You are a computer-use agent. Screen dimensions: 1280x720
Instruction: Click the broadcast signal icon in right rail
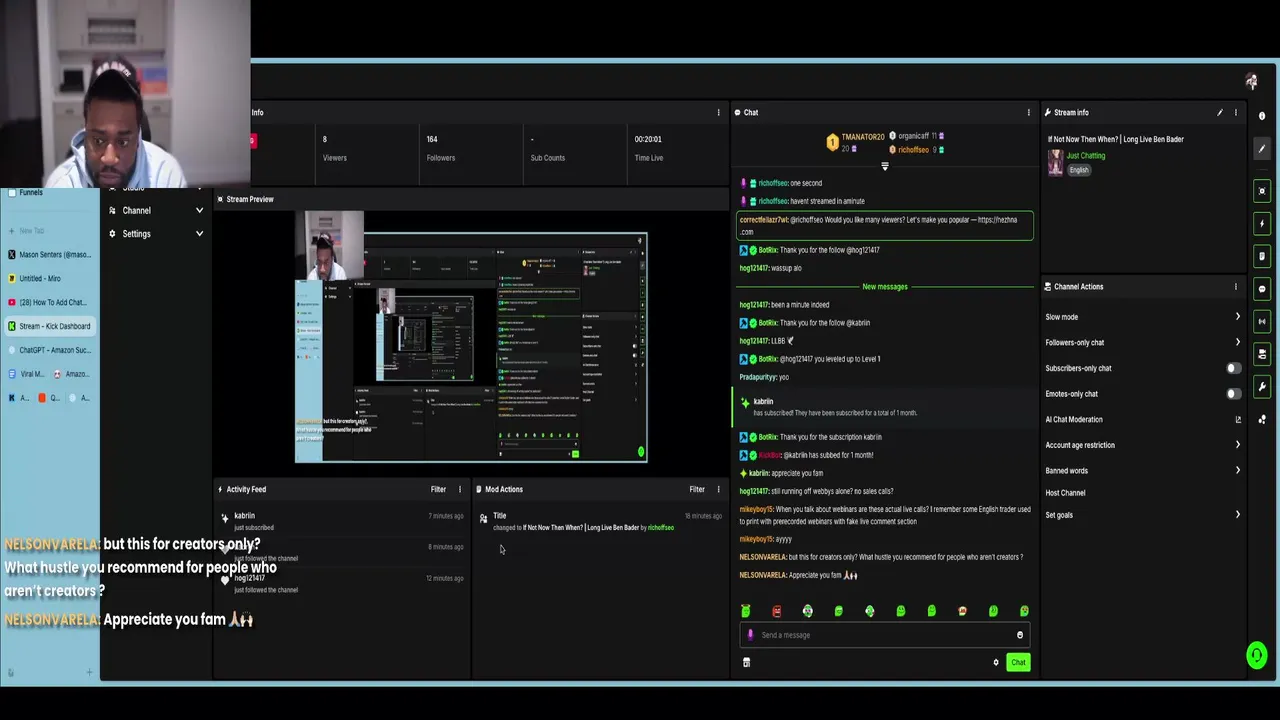pyautogui.click(x=1262, y=322)
